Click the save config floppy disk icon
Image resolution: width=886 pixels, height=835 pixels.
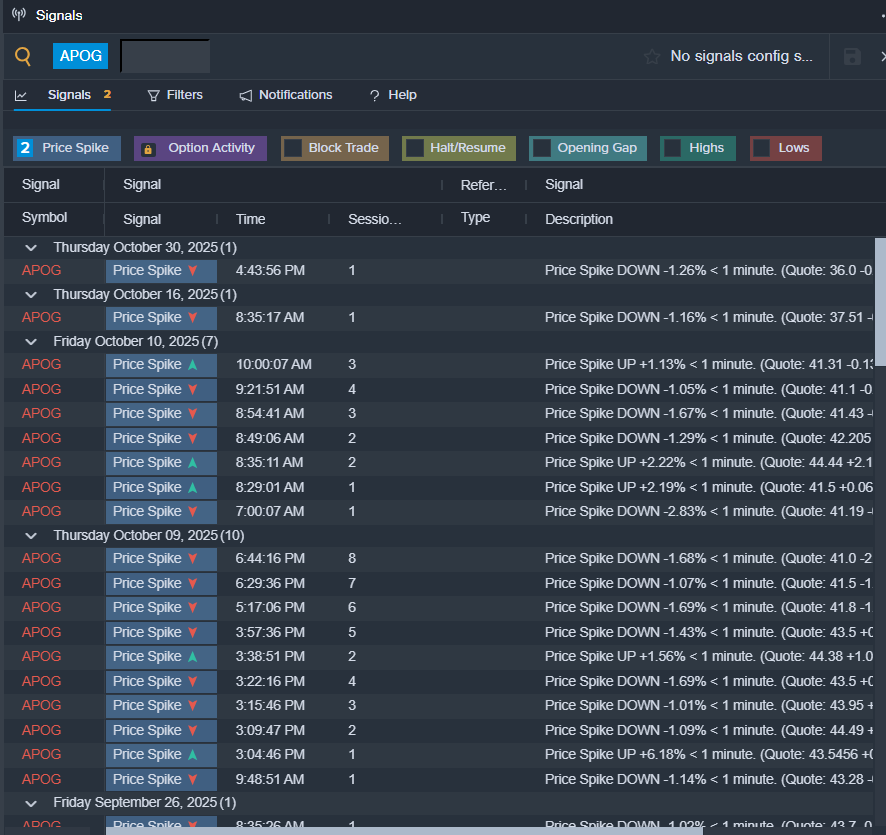click(x=852, y=56)
